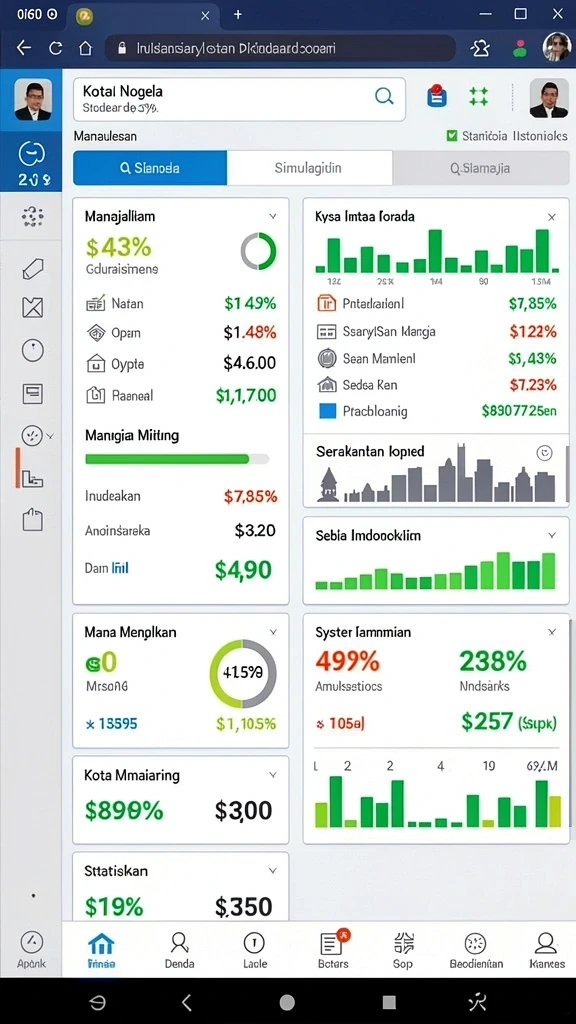Click the Pracbloanig blue square checkbox

tap(327, 411)
